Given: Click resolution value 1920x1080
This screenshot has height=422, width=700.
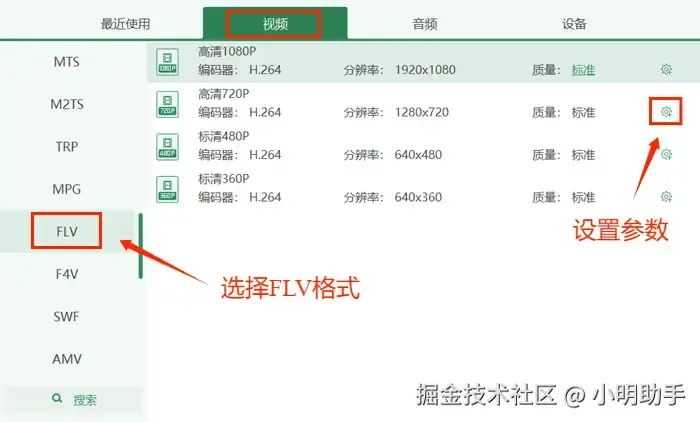Looking at the screenshot, I should click(425, 70).
